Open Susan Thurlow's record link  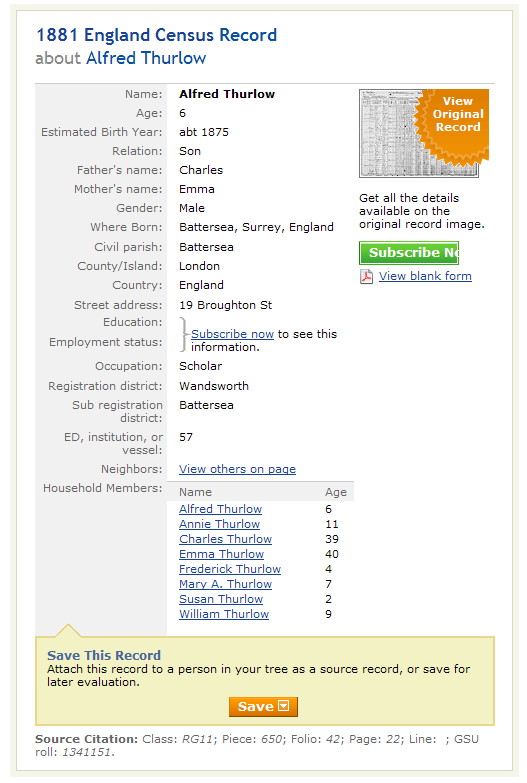click(221, 599)
